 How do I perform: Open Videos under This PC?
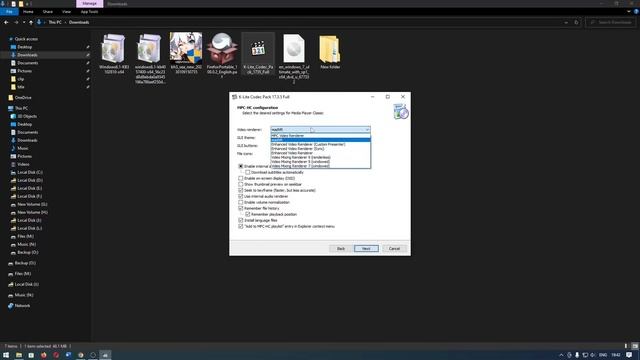click(23, 164)
